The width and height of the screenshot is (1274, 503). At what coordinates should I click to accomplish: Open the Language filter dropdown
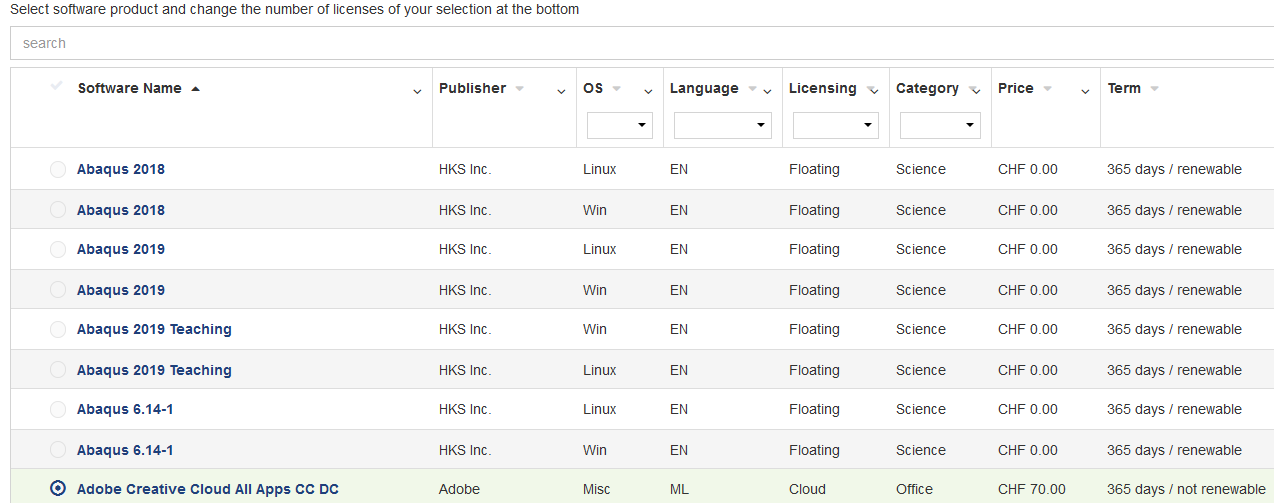(723, 125)
